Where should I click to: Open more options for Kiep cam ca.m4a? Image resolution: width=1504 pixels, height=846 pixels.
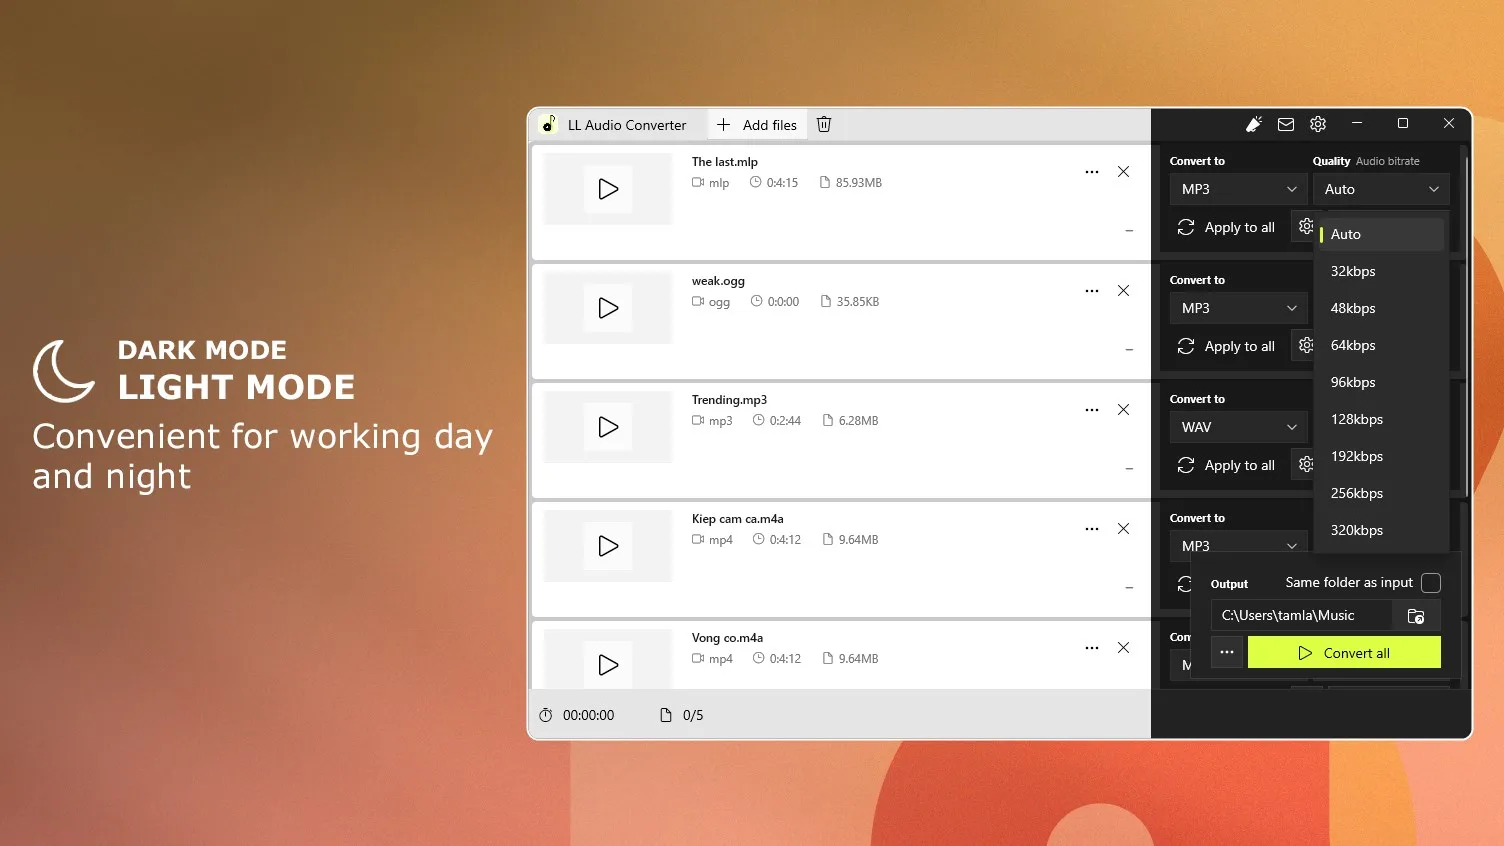click(1092, 529)
